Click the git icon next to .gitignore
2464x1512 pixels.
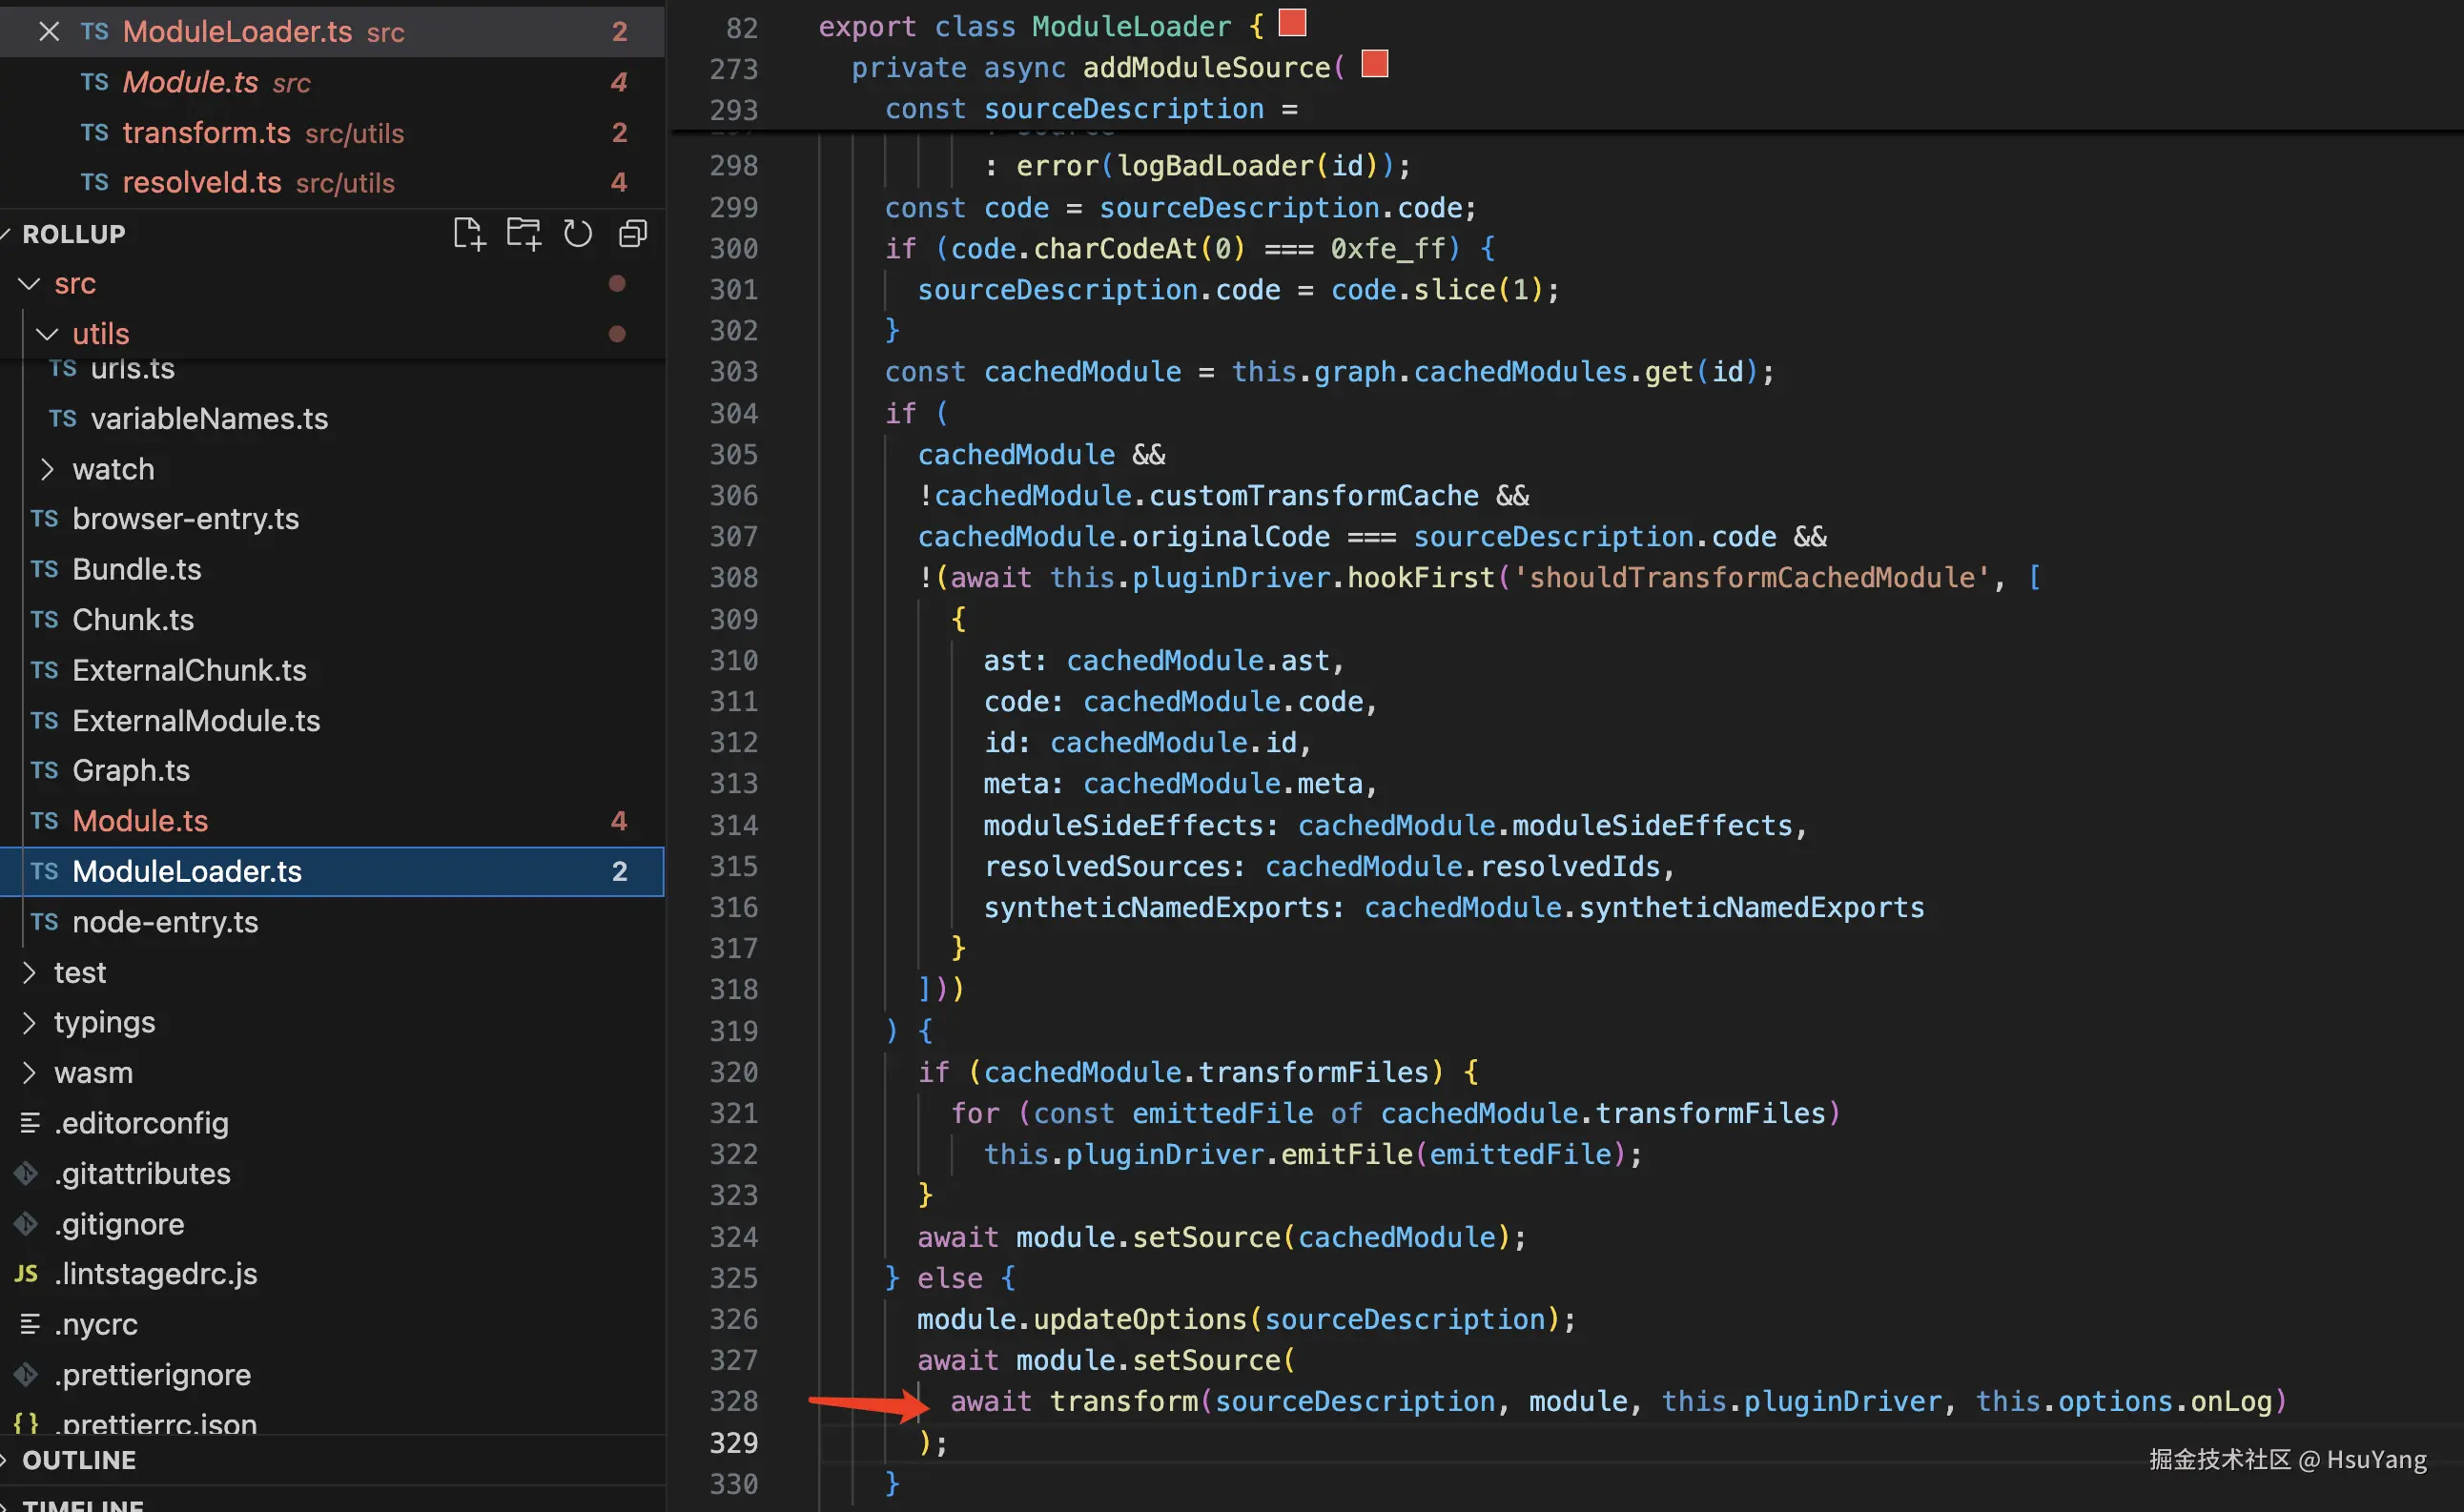click(26, 1223)
